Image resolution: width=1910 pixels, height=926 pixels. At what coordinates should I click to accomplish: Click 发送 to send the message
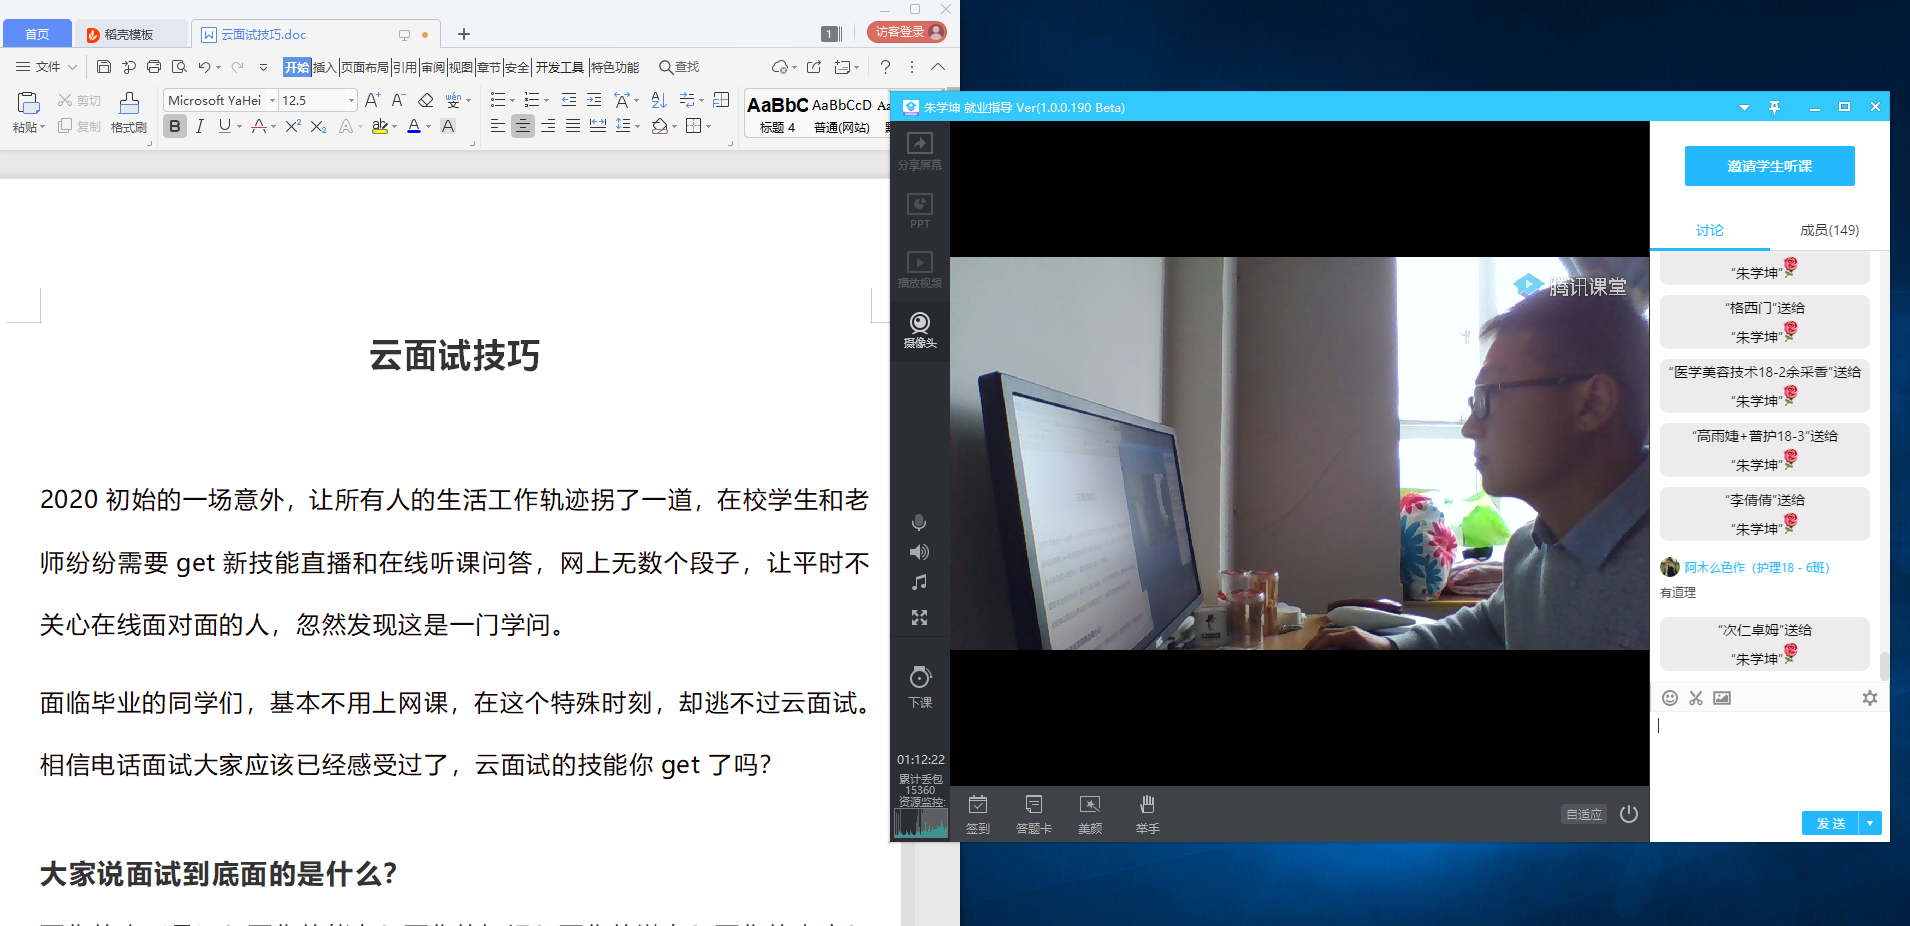coord(1830,823)
